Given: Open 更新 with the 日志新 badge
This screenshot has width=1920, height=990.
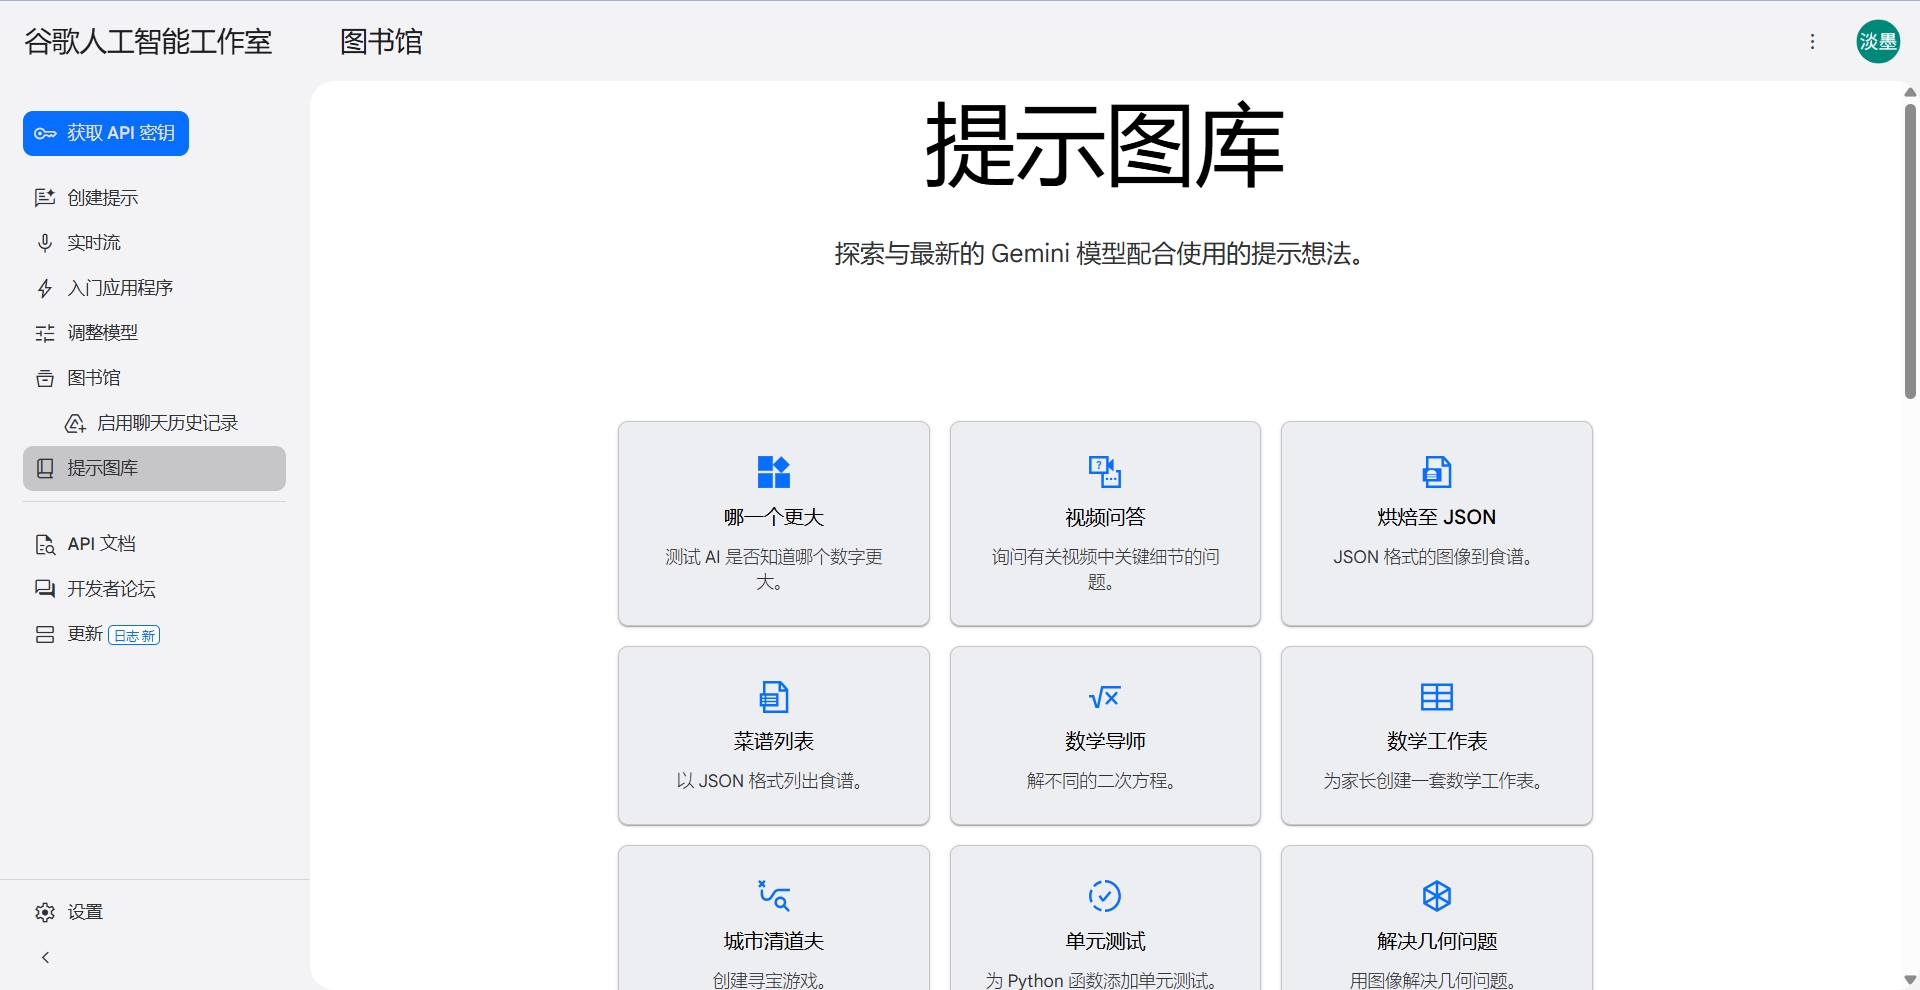Looking at the screenshot, I should point(98,634).
